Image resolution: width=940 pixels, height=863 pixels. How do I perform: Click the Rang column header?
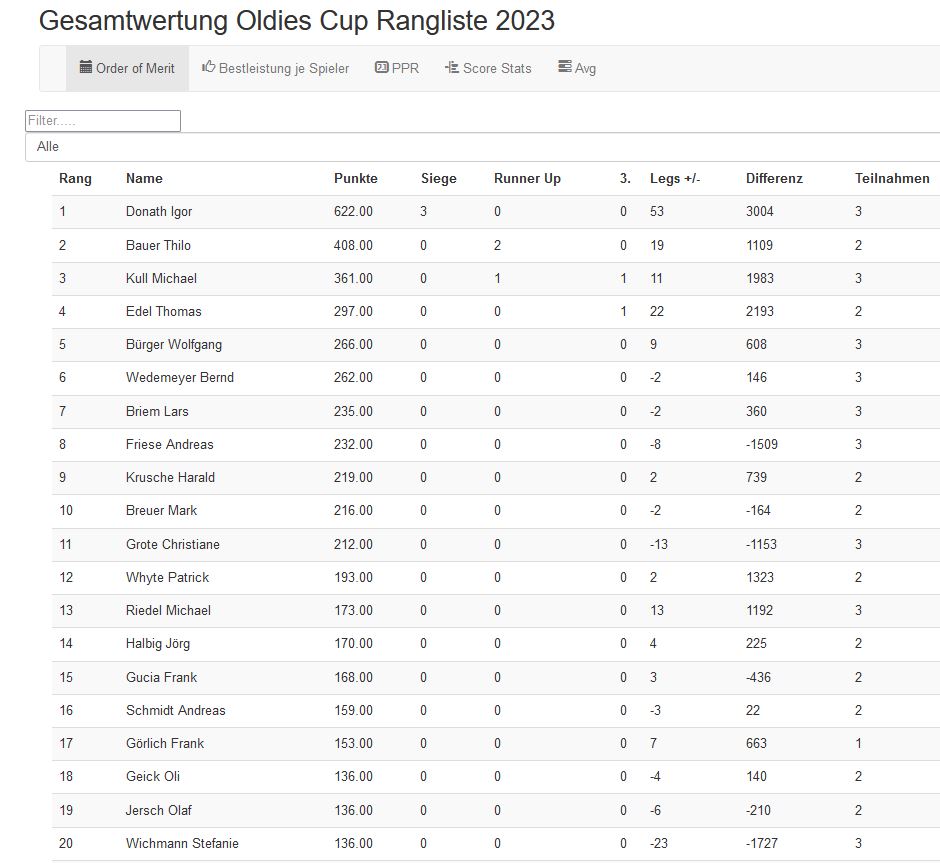[75, 179]
